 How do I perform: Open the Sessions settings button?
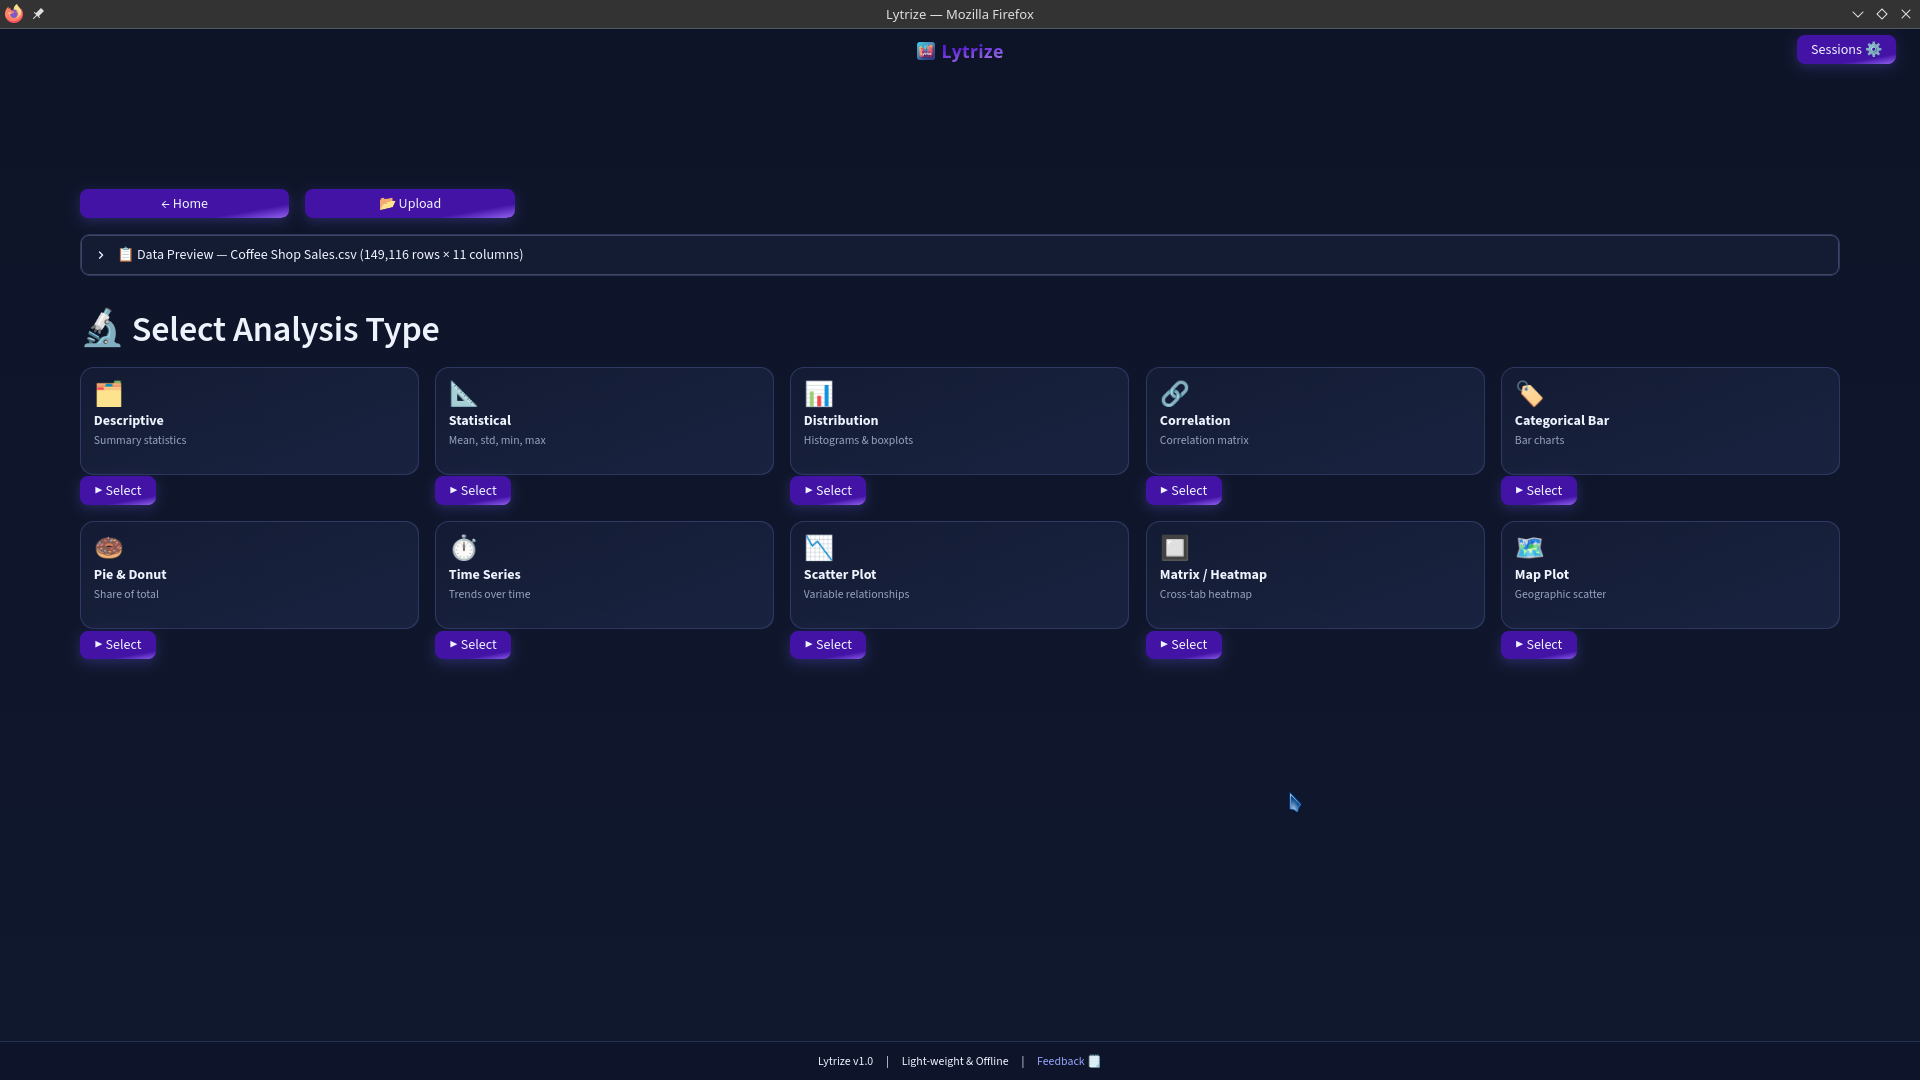[x=1845, y=50]
